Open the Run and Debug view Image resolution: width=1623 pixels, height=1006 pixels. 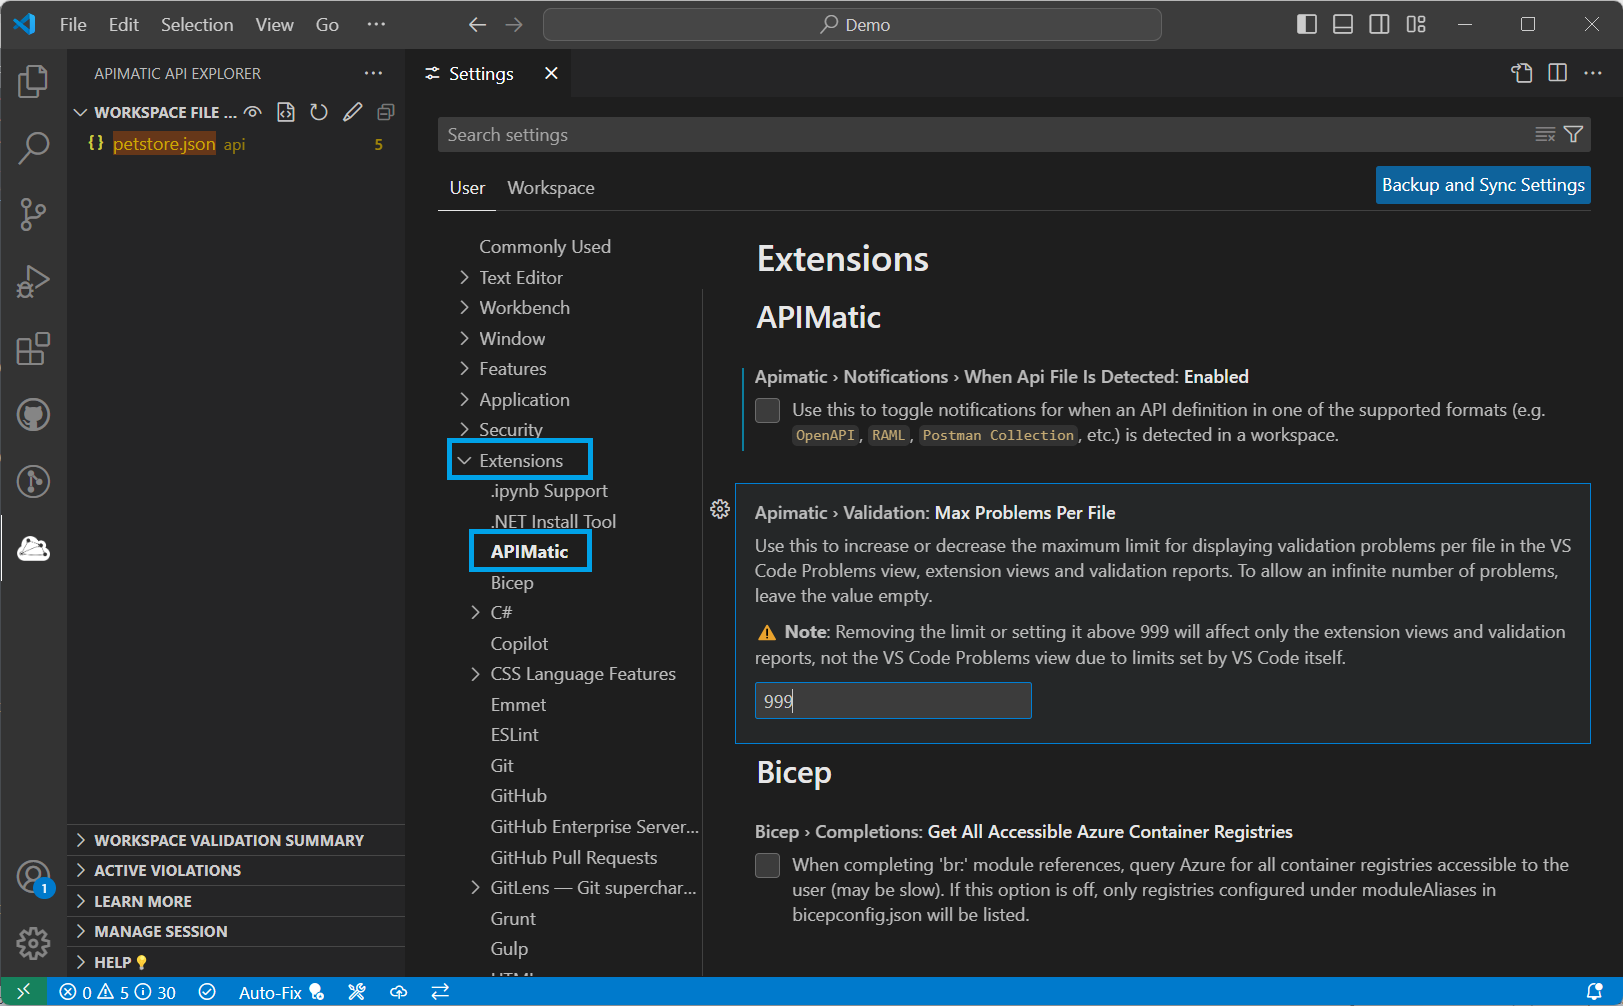click(x=33, y=281)
